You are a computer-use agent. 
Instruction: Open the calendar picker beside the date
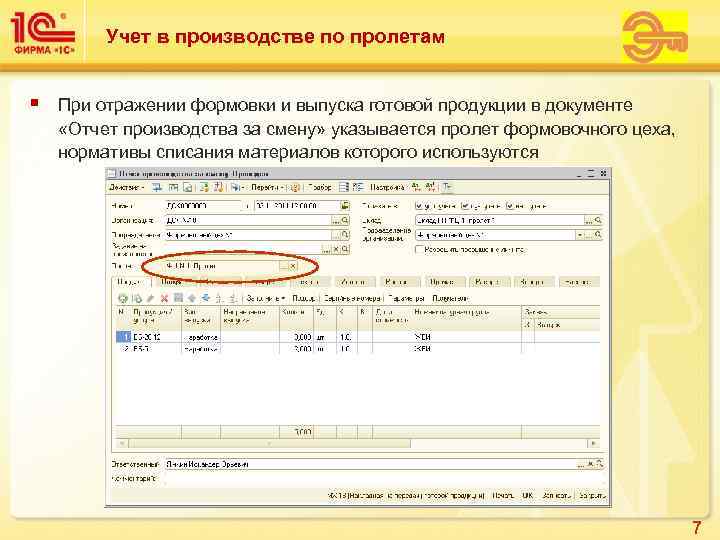point(345,206)
